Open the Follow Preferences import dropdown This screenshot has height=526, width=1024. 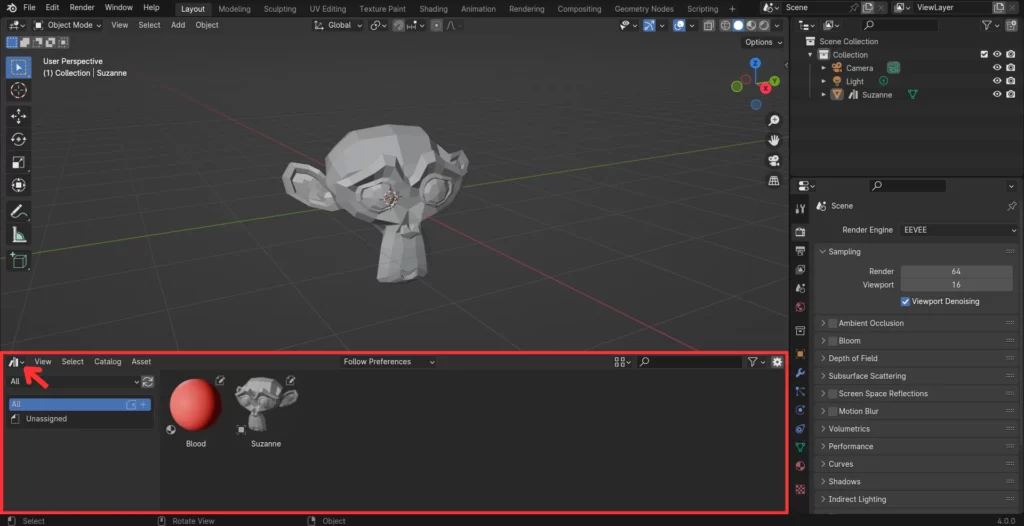[389, 361]
